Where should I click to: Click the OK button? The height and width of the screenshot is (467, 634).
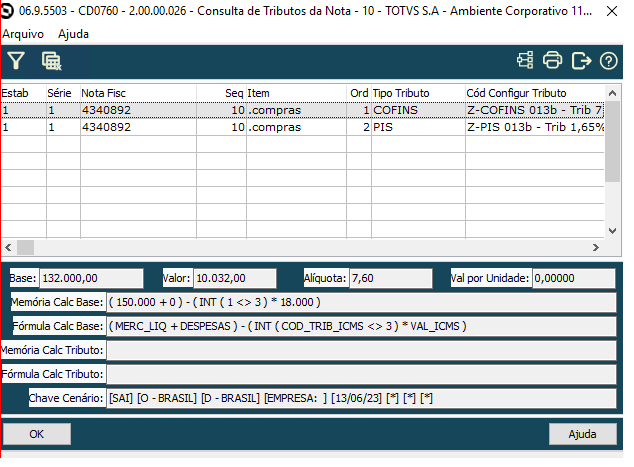pos(37,434)
